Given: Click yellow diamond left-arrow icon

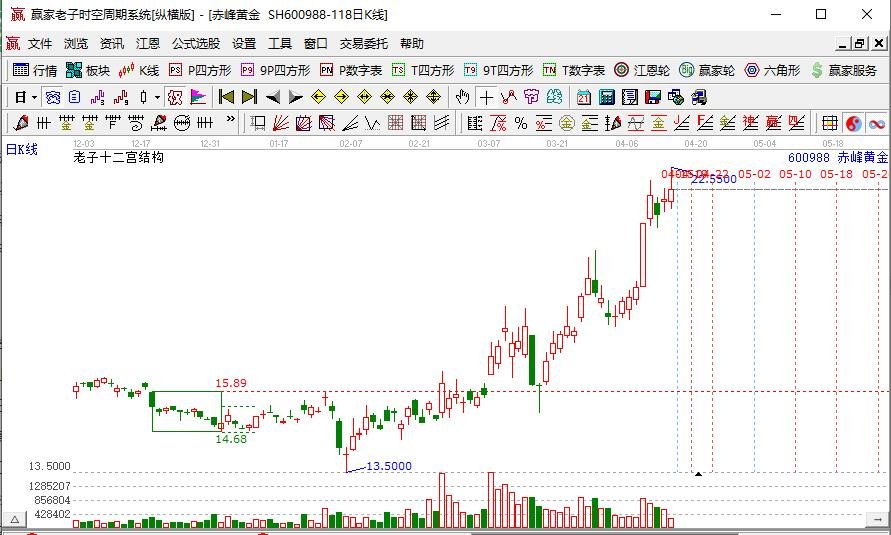Looking at the screenshot, I should pos(318,97).
